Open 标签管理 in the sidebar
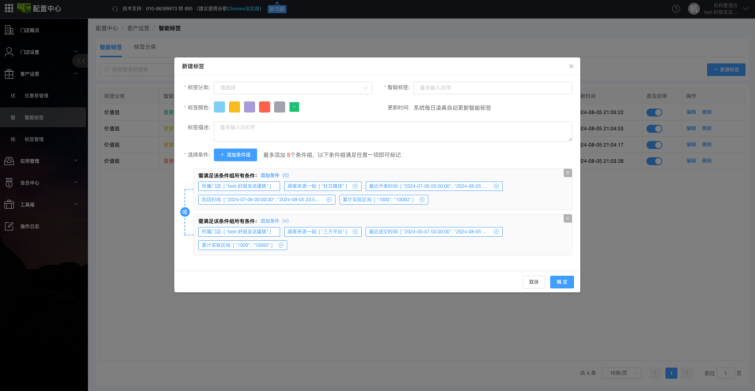 pyautogui.click(x=34, y=139)
